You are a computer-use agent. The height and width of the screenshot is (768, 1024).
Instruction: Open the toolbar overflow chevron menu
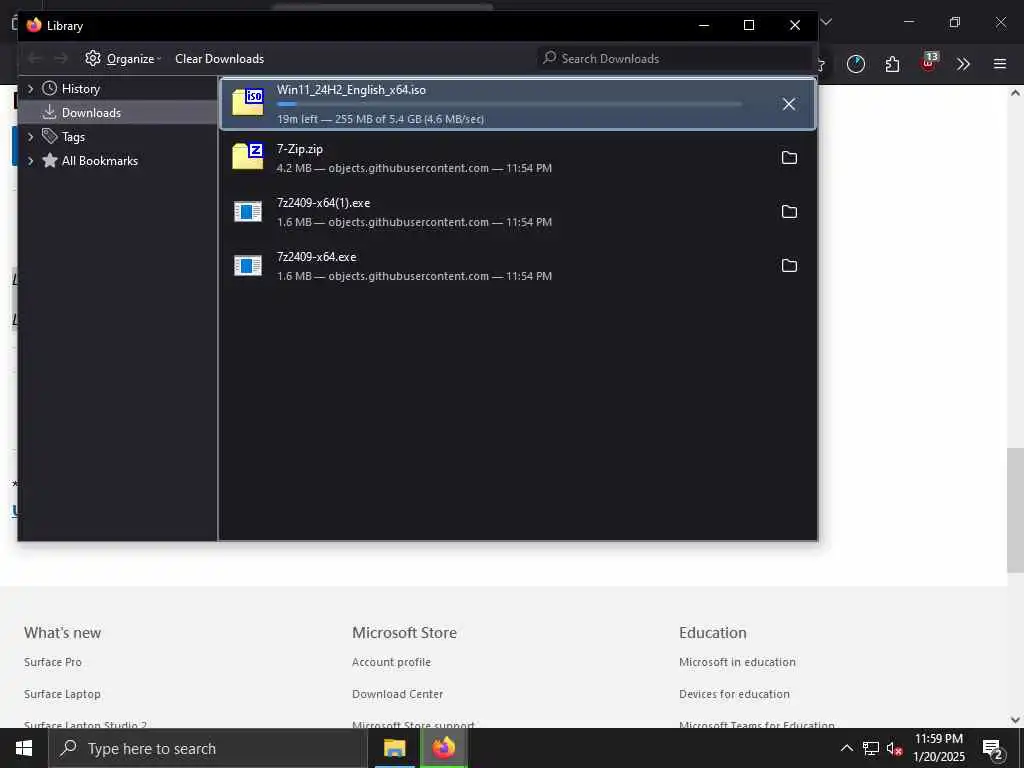point(963,64)
